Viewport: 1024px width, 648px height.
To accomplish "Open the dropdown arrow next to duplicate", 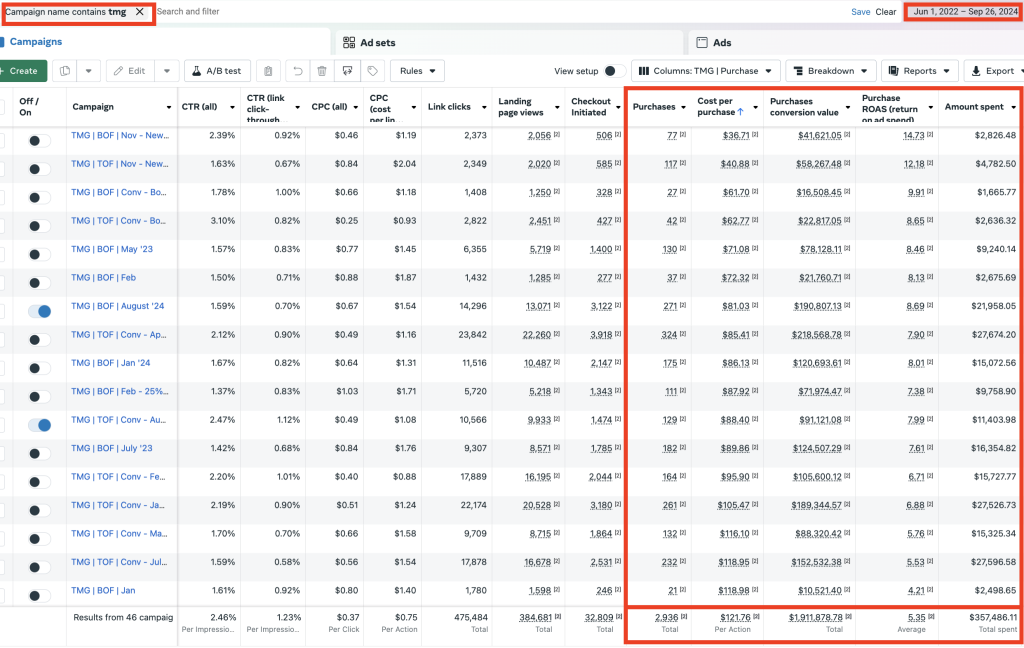I will pyautogui.click(x=88, y=71).
